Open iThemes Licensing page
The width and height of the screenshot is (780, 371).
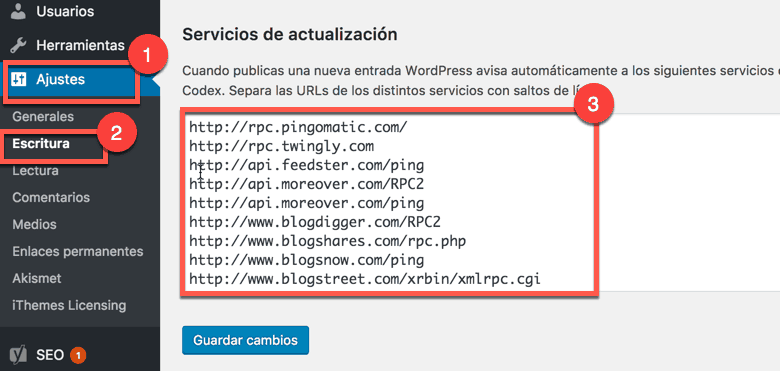click(x=69, y=305)
